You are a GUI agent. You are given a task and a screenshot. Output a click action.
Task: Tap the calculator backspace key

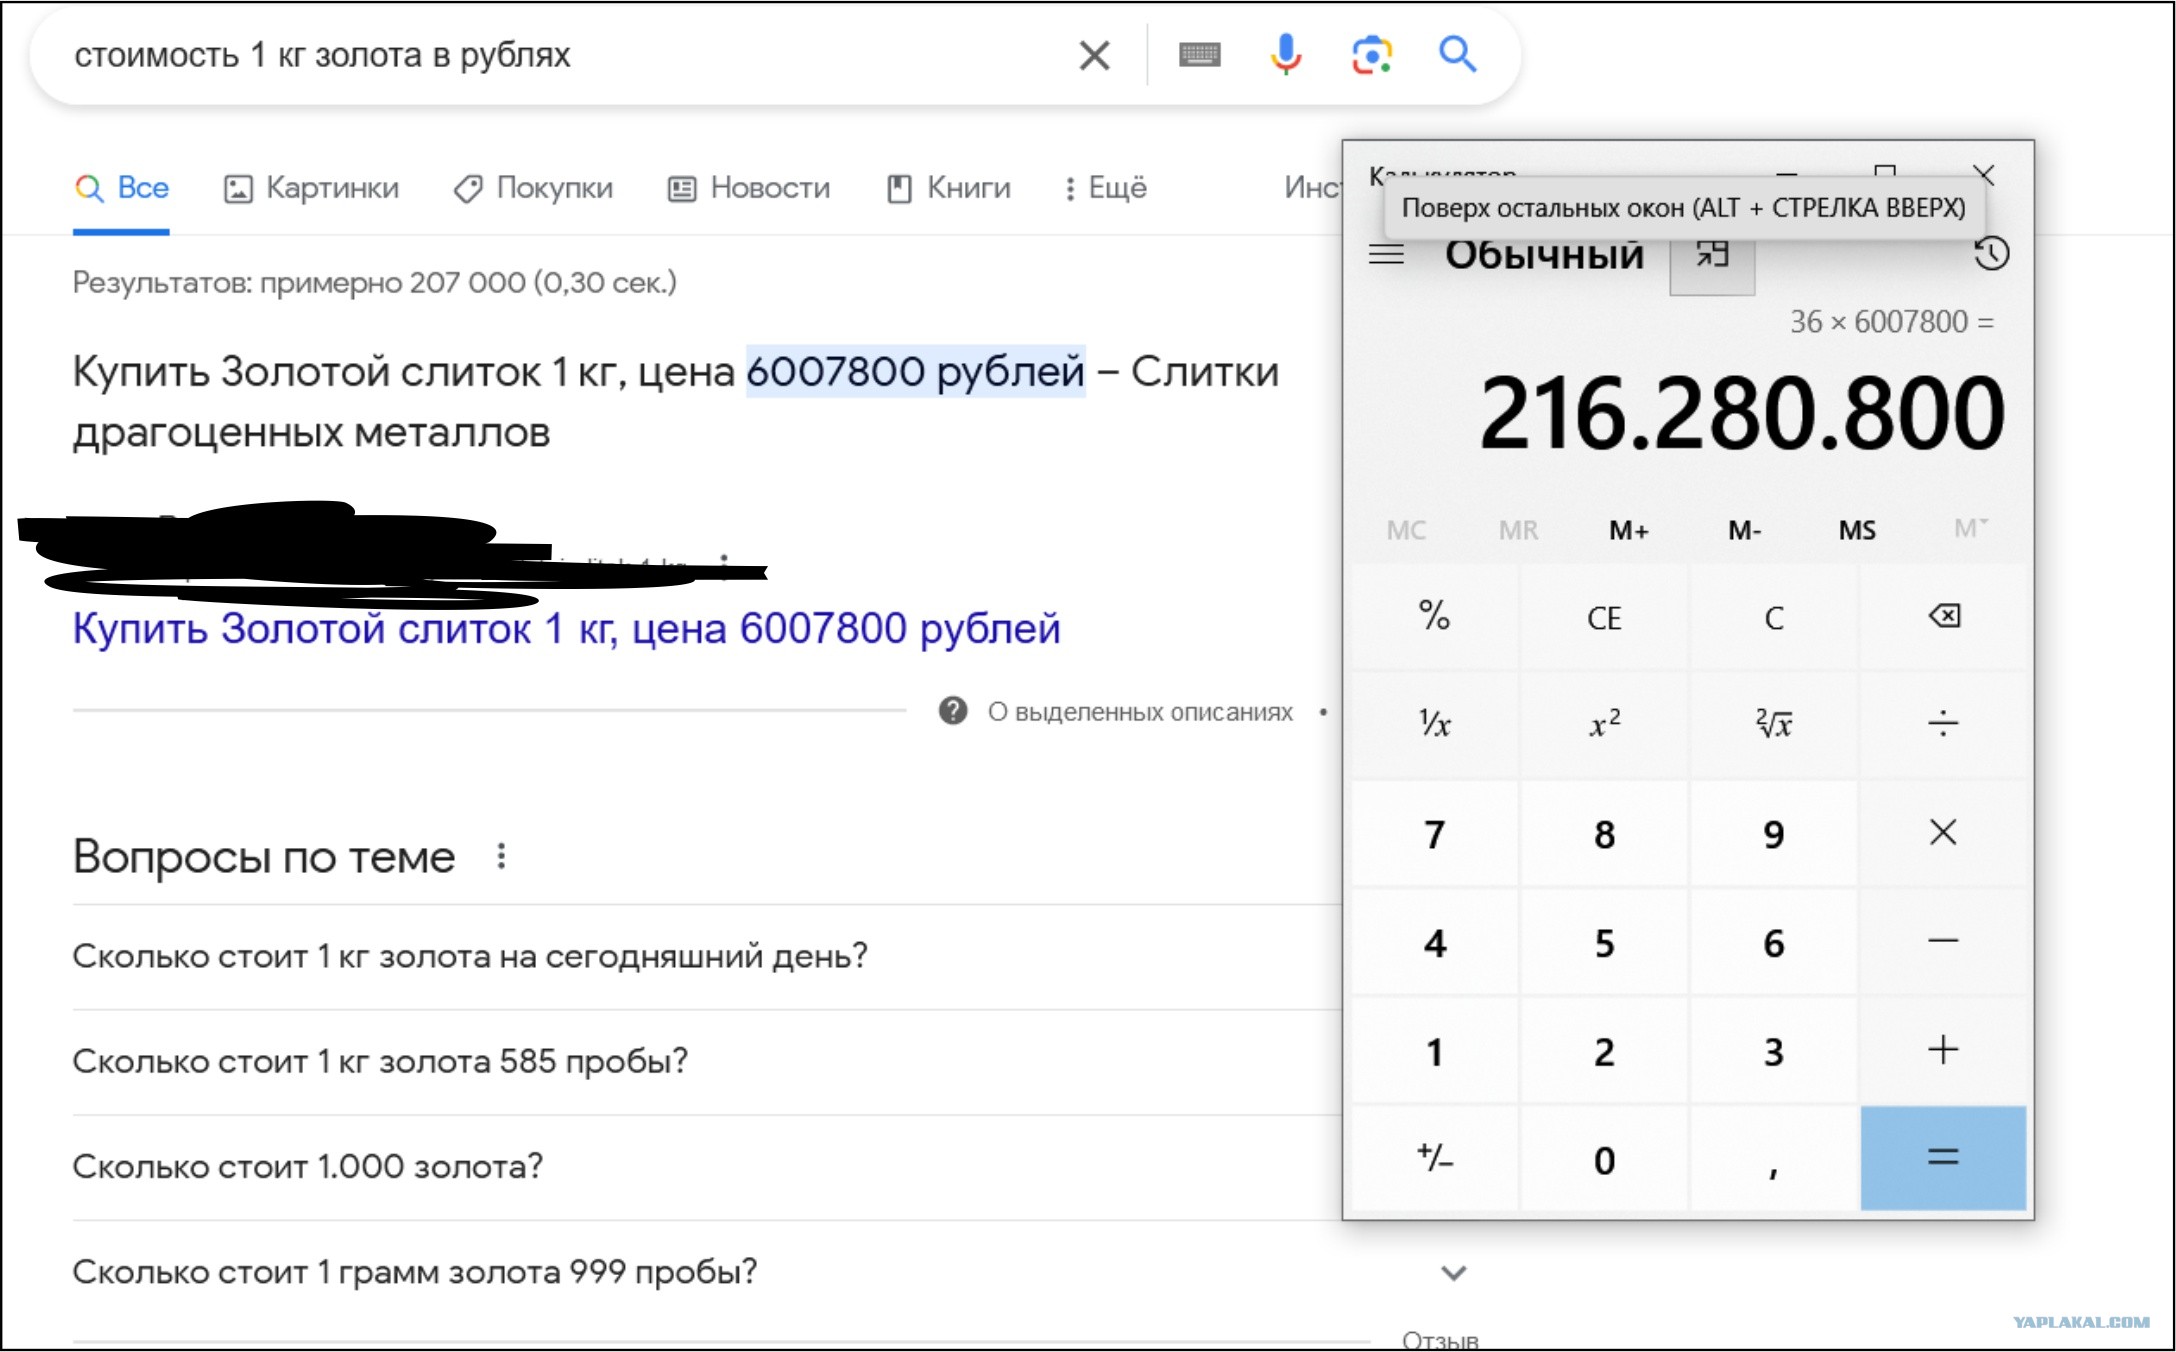(x=1943, y=616)
